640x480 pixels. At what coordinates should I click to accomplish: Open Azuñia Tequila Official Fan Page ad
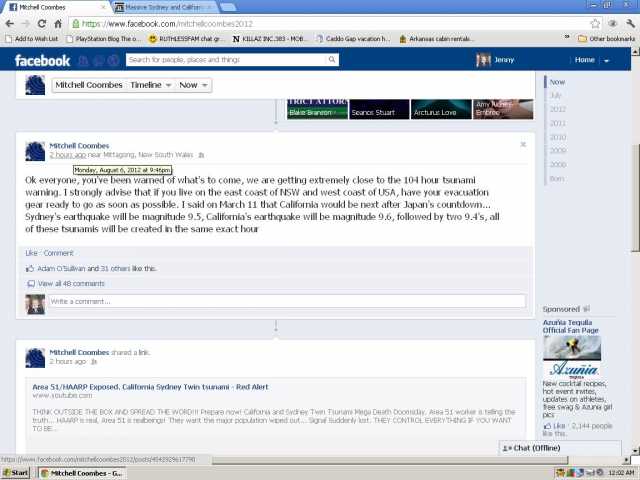(570, 327)
